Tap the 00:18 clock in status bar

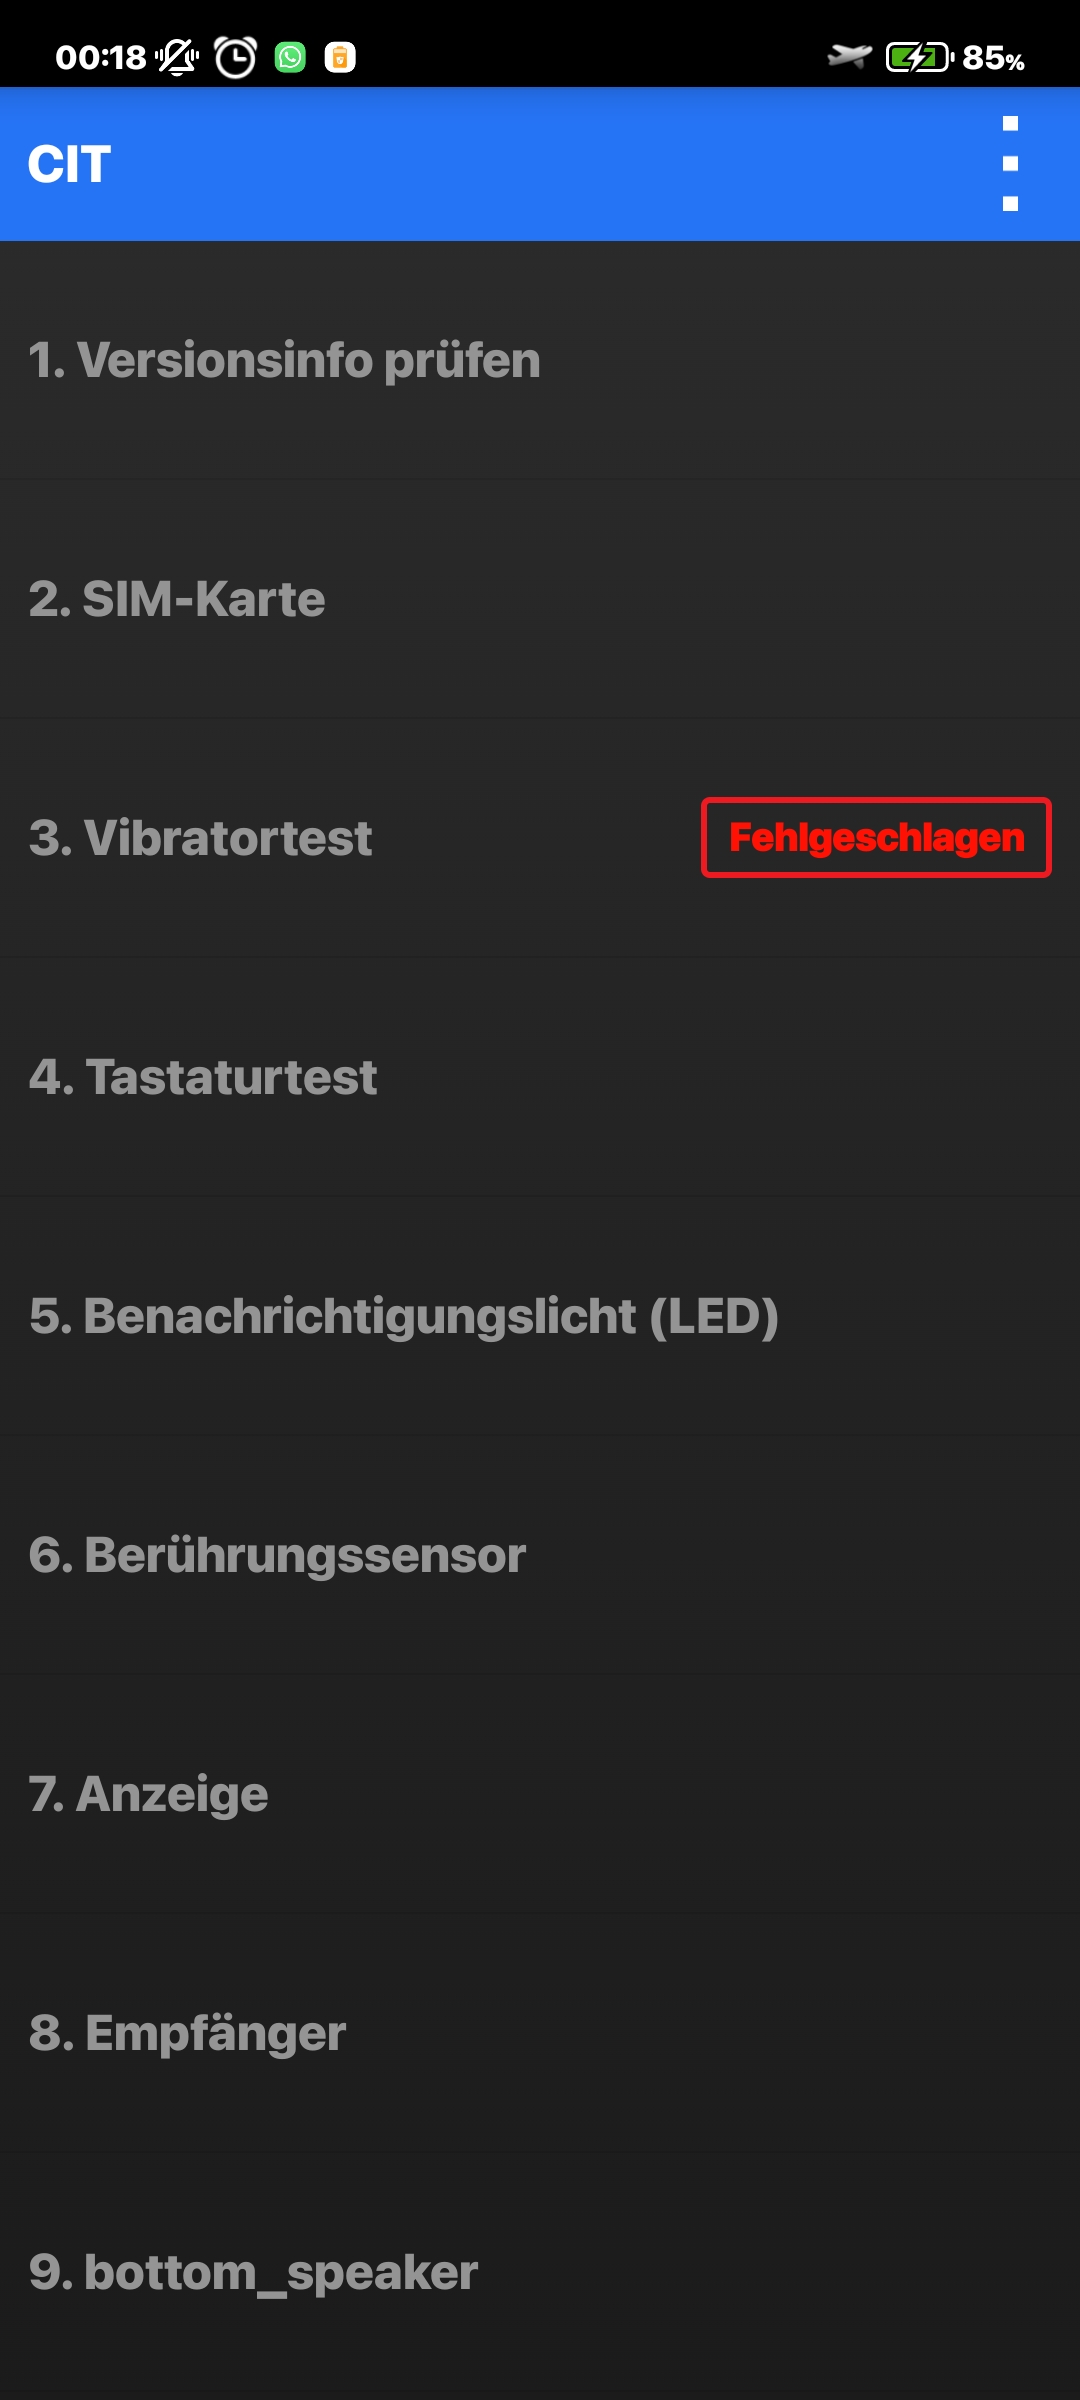click(x=101, y=57)
